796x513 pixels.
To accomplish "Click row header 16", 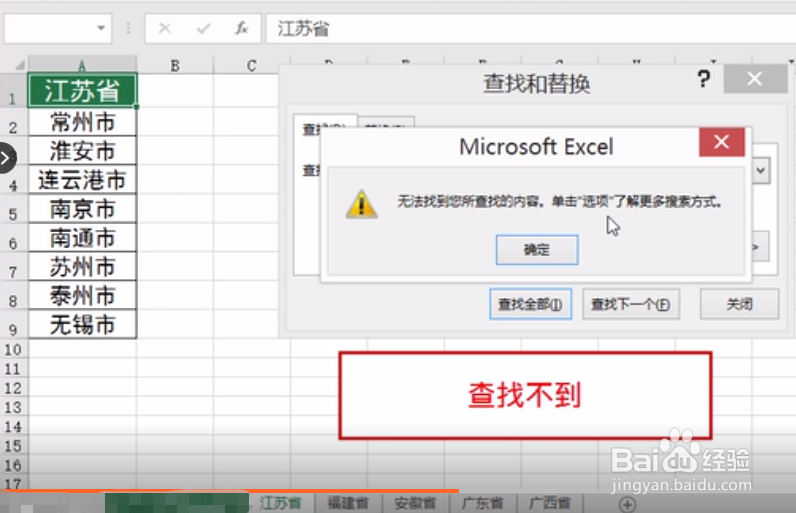I will (13, 465).
